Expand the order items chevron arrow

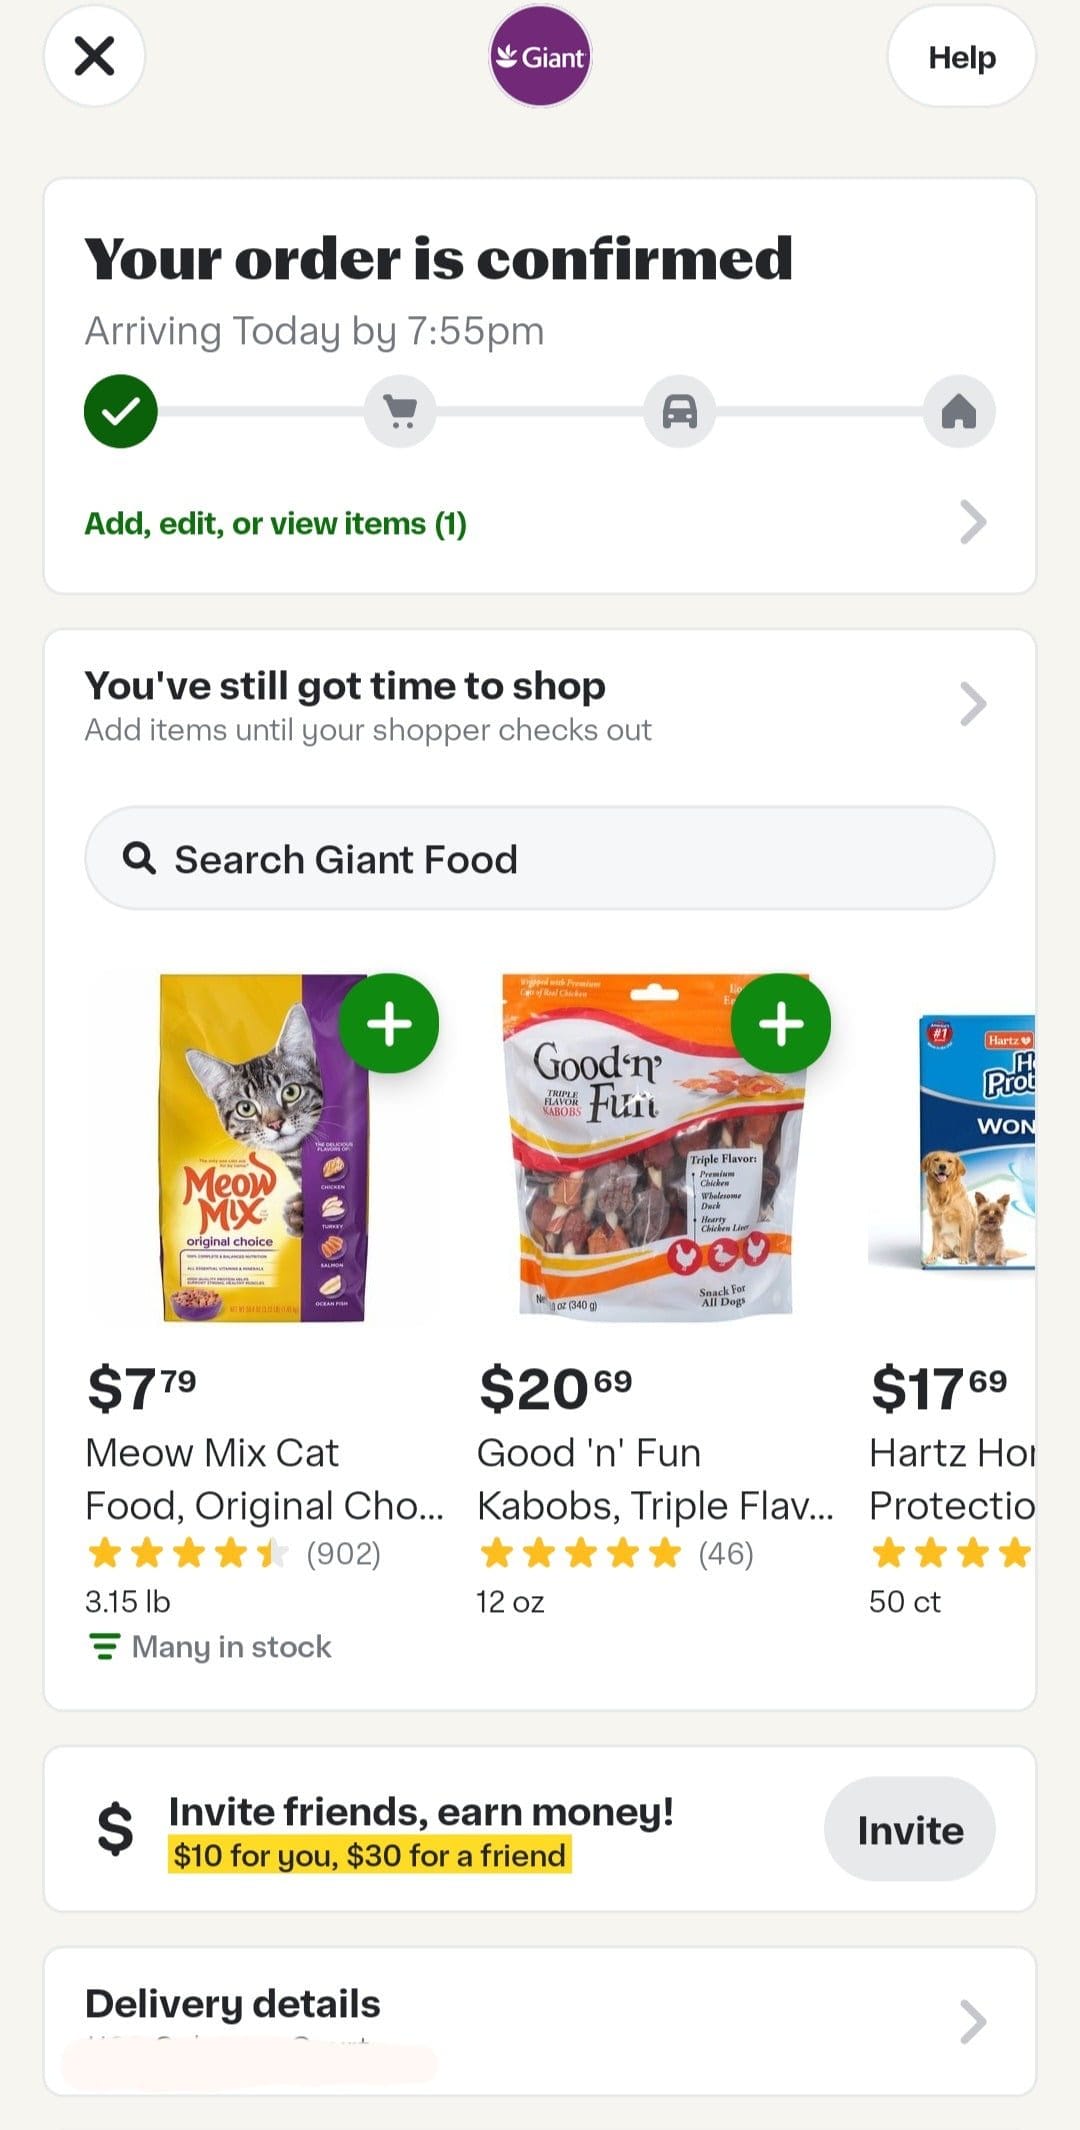point(972,522)
